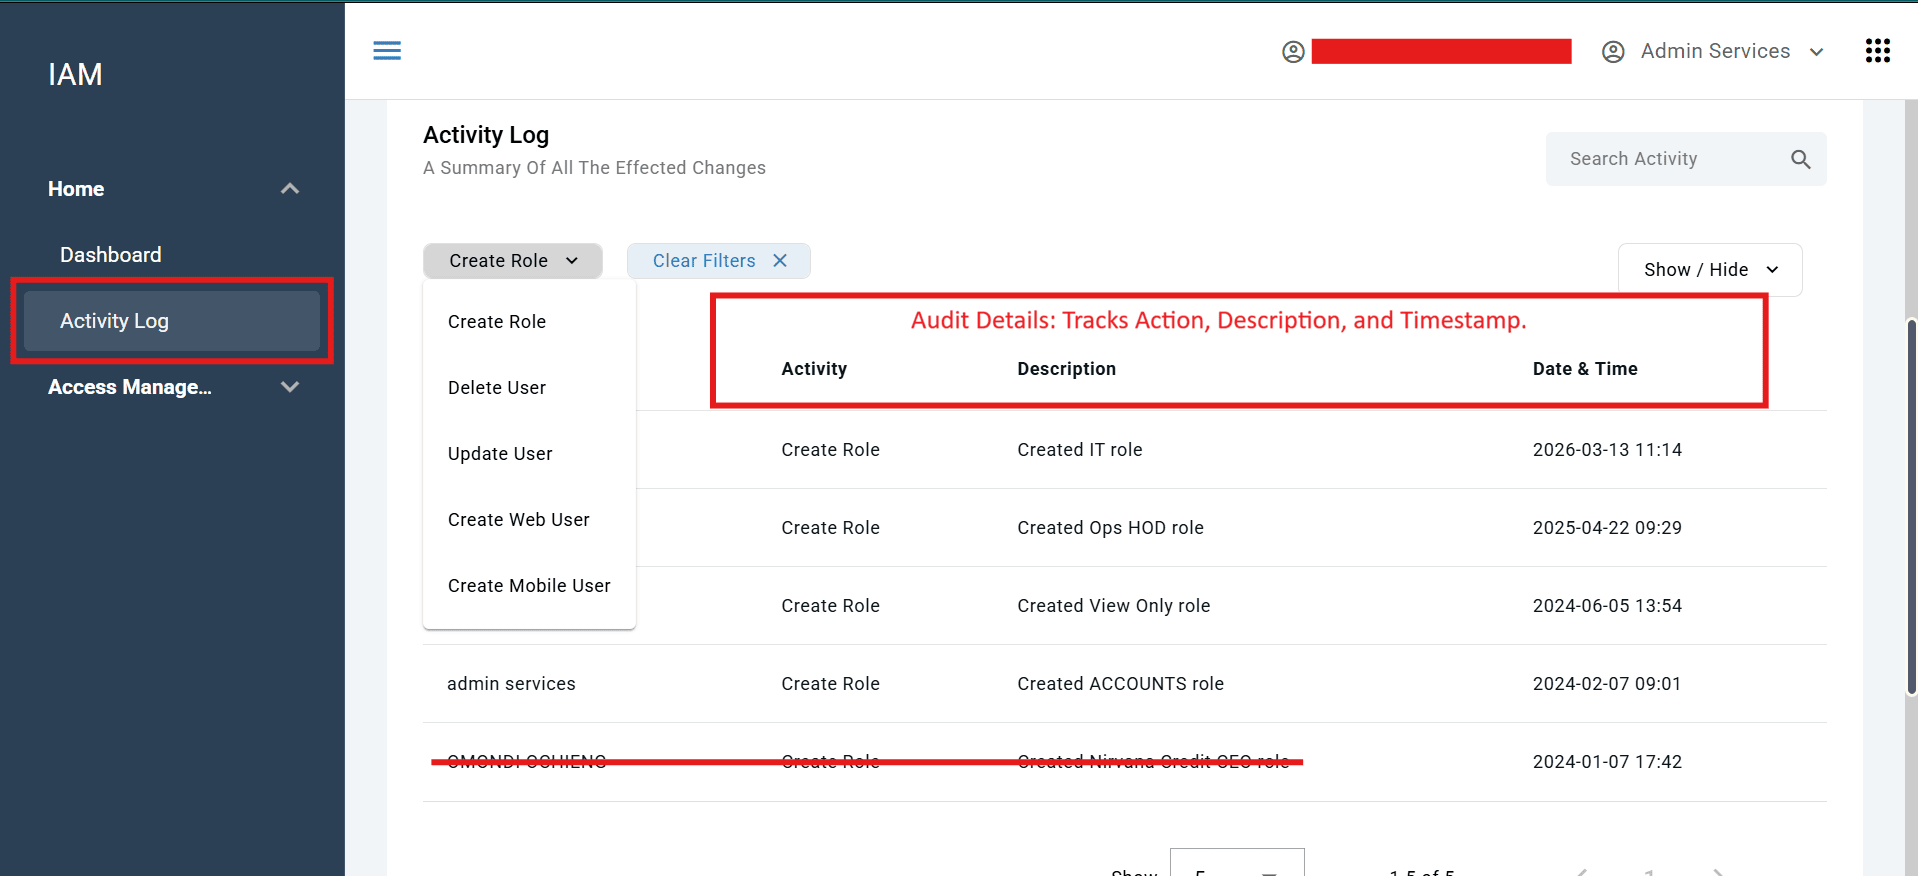Select Create Role from filter list
The image size is (1918, 876).
[x=529, y=322]
